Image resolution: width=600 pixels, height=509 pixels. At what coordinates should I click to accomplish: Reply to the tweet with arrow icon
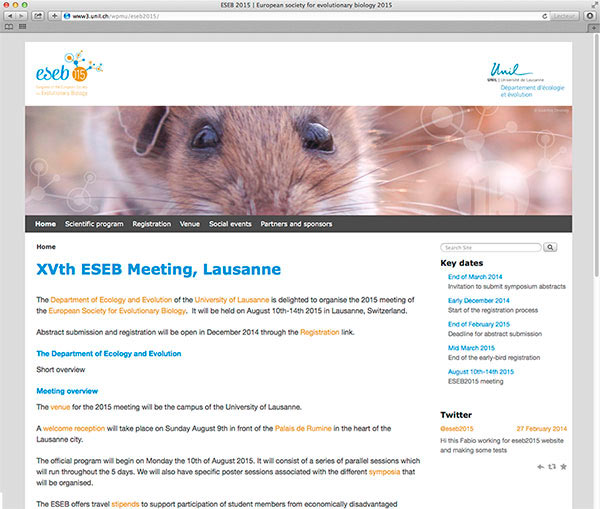540,467
